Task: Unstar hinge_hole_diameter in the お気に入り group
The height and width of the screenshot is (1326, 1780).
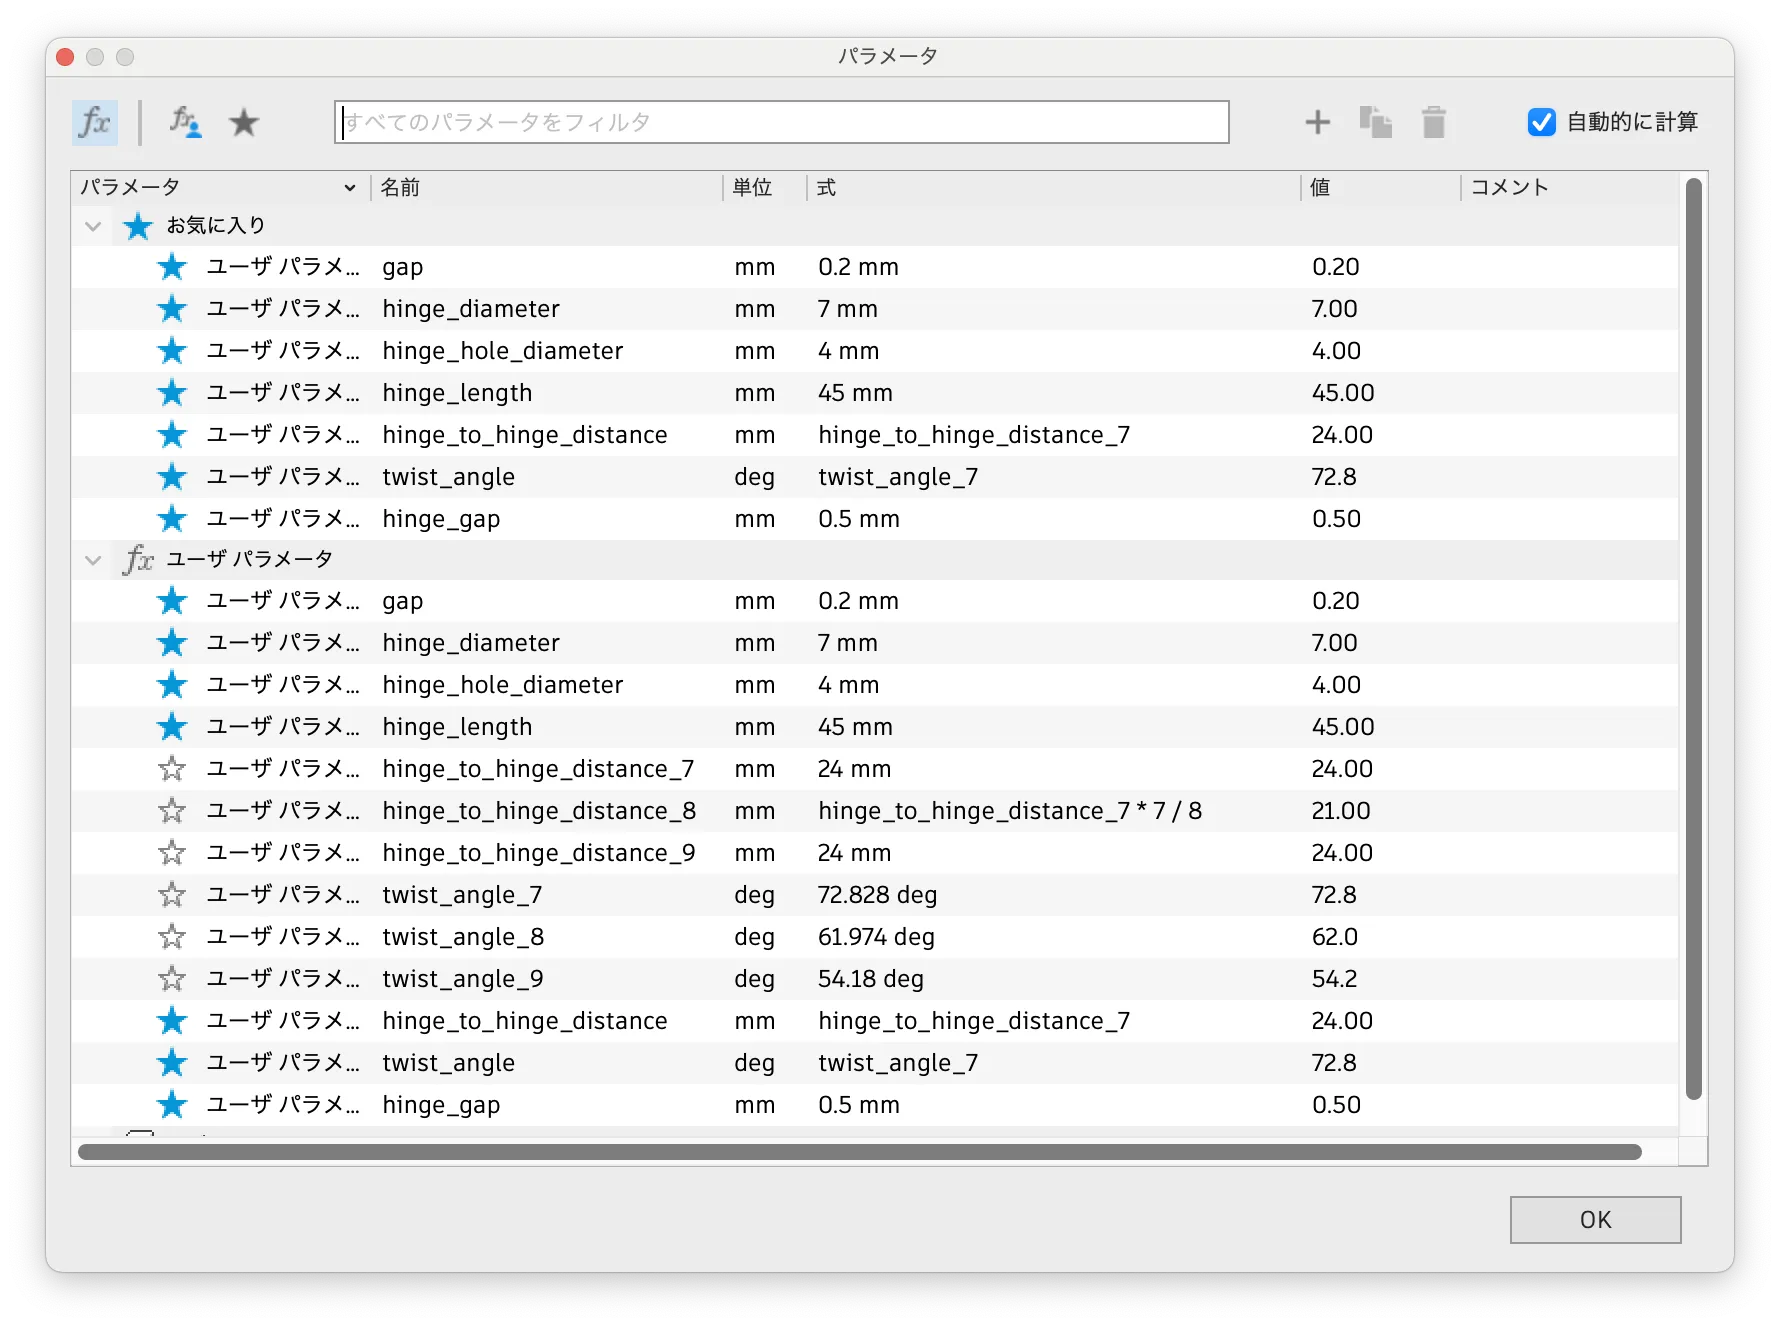Action: click(172, 350)
